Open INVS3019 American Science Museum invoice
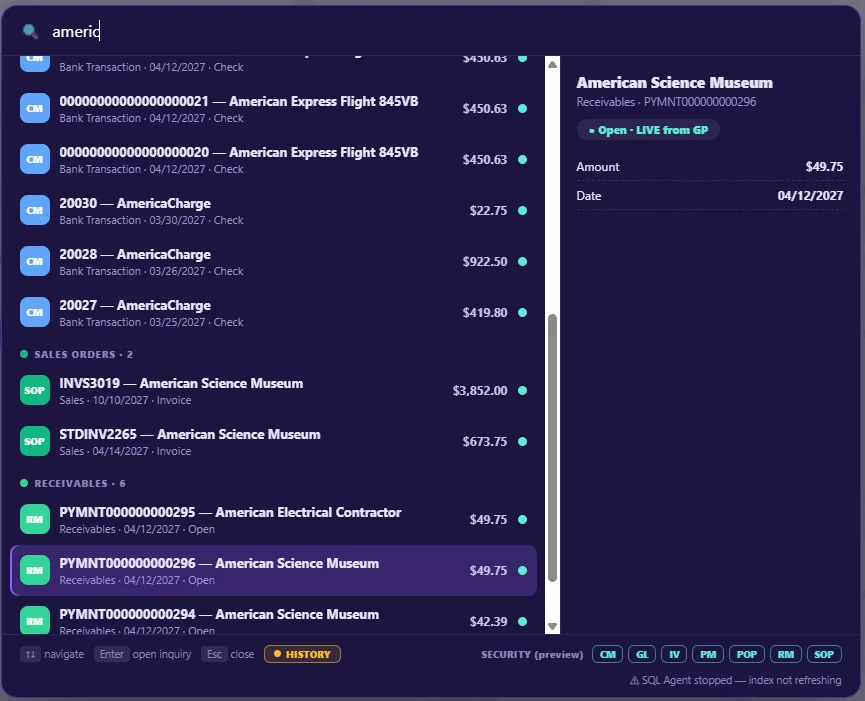 pos(274,390)
